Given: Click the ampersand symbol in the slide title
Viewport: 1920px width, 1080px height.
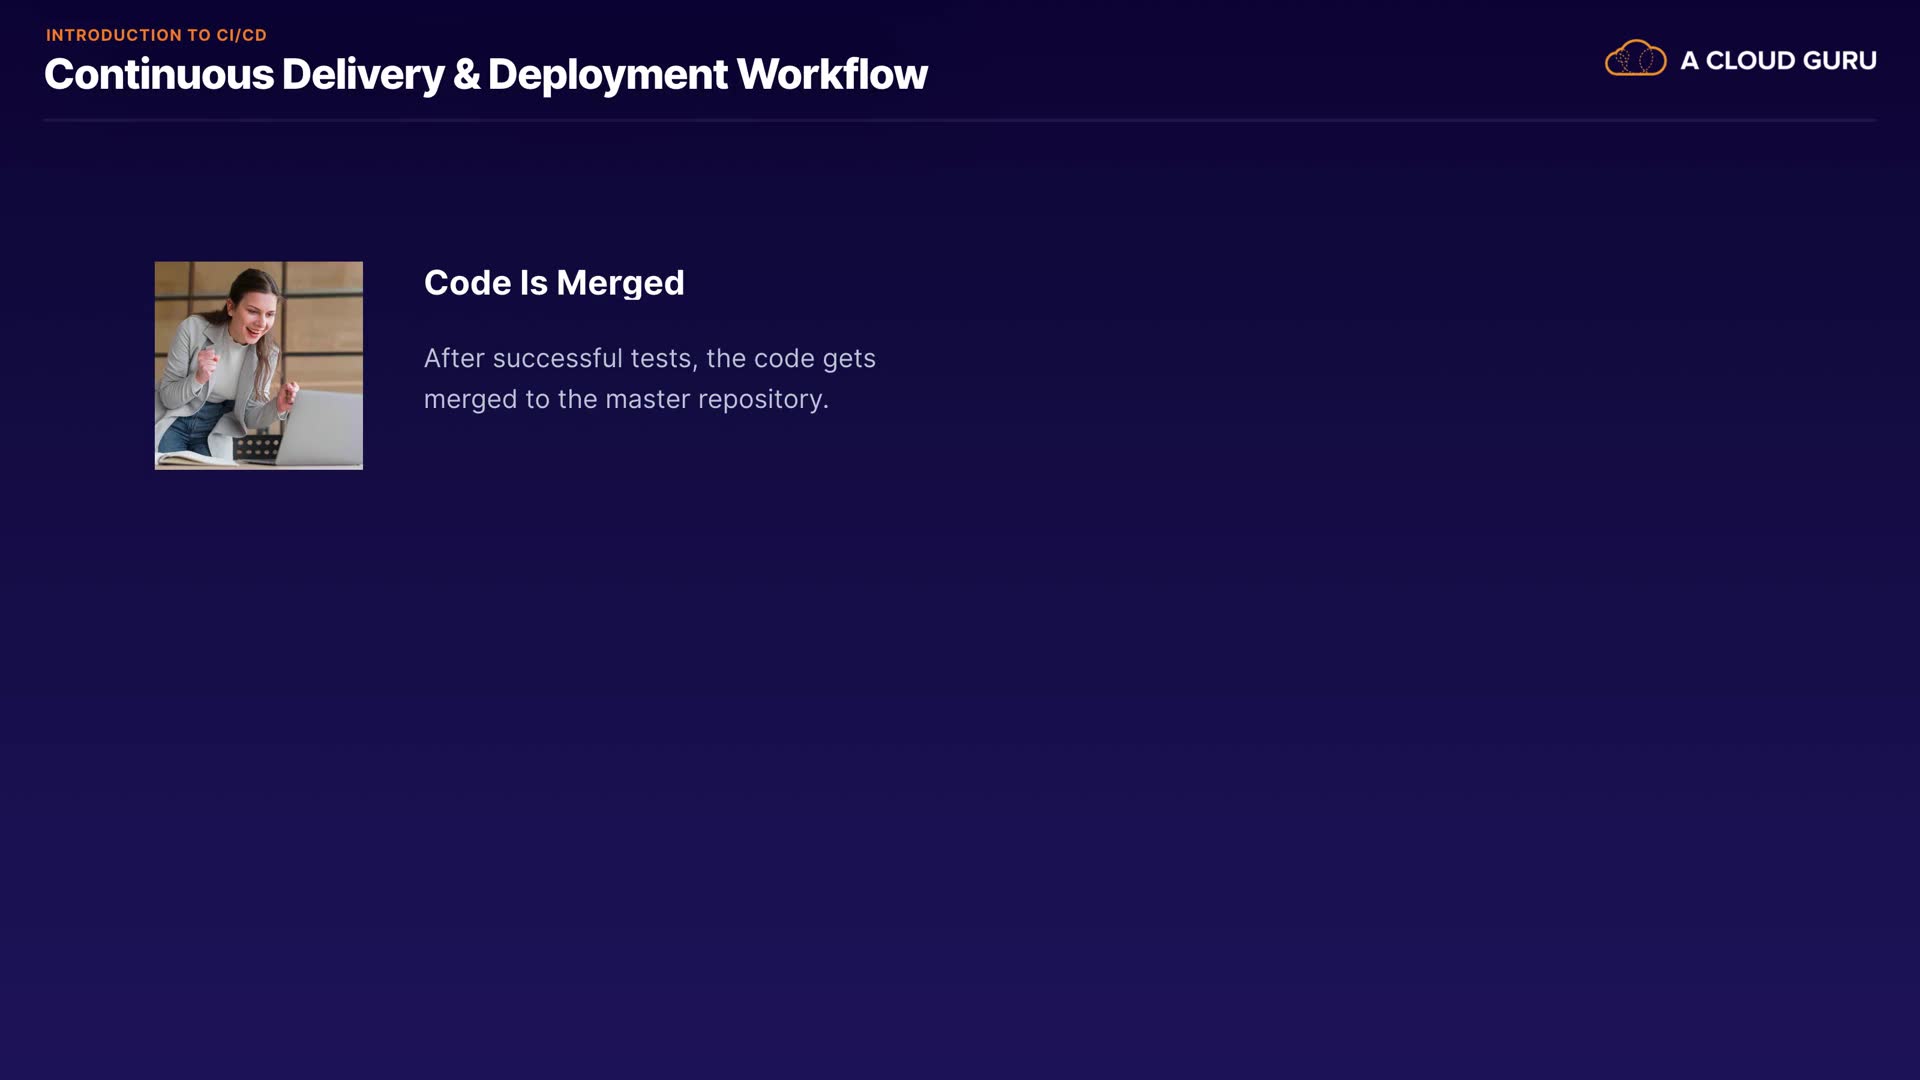Looking at the screenshot, I should coord(466,75).
